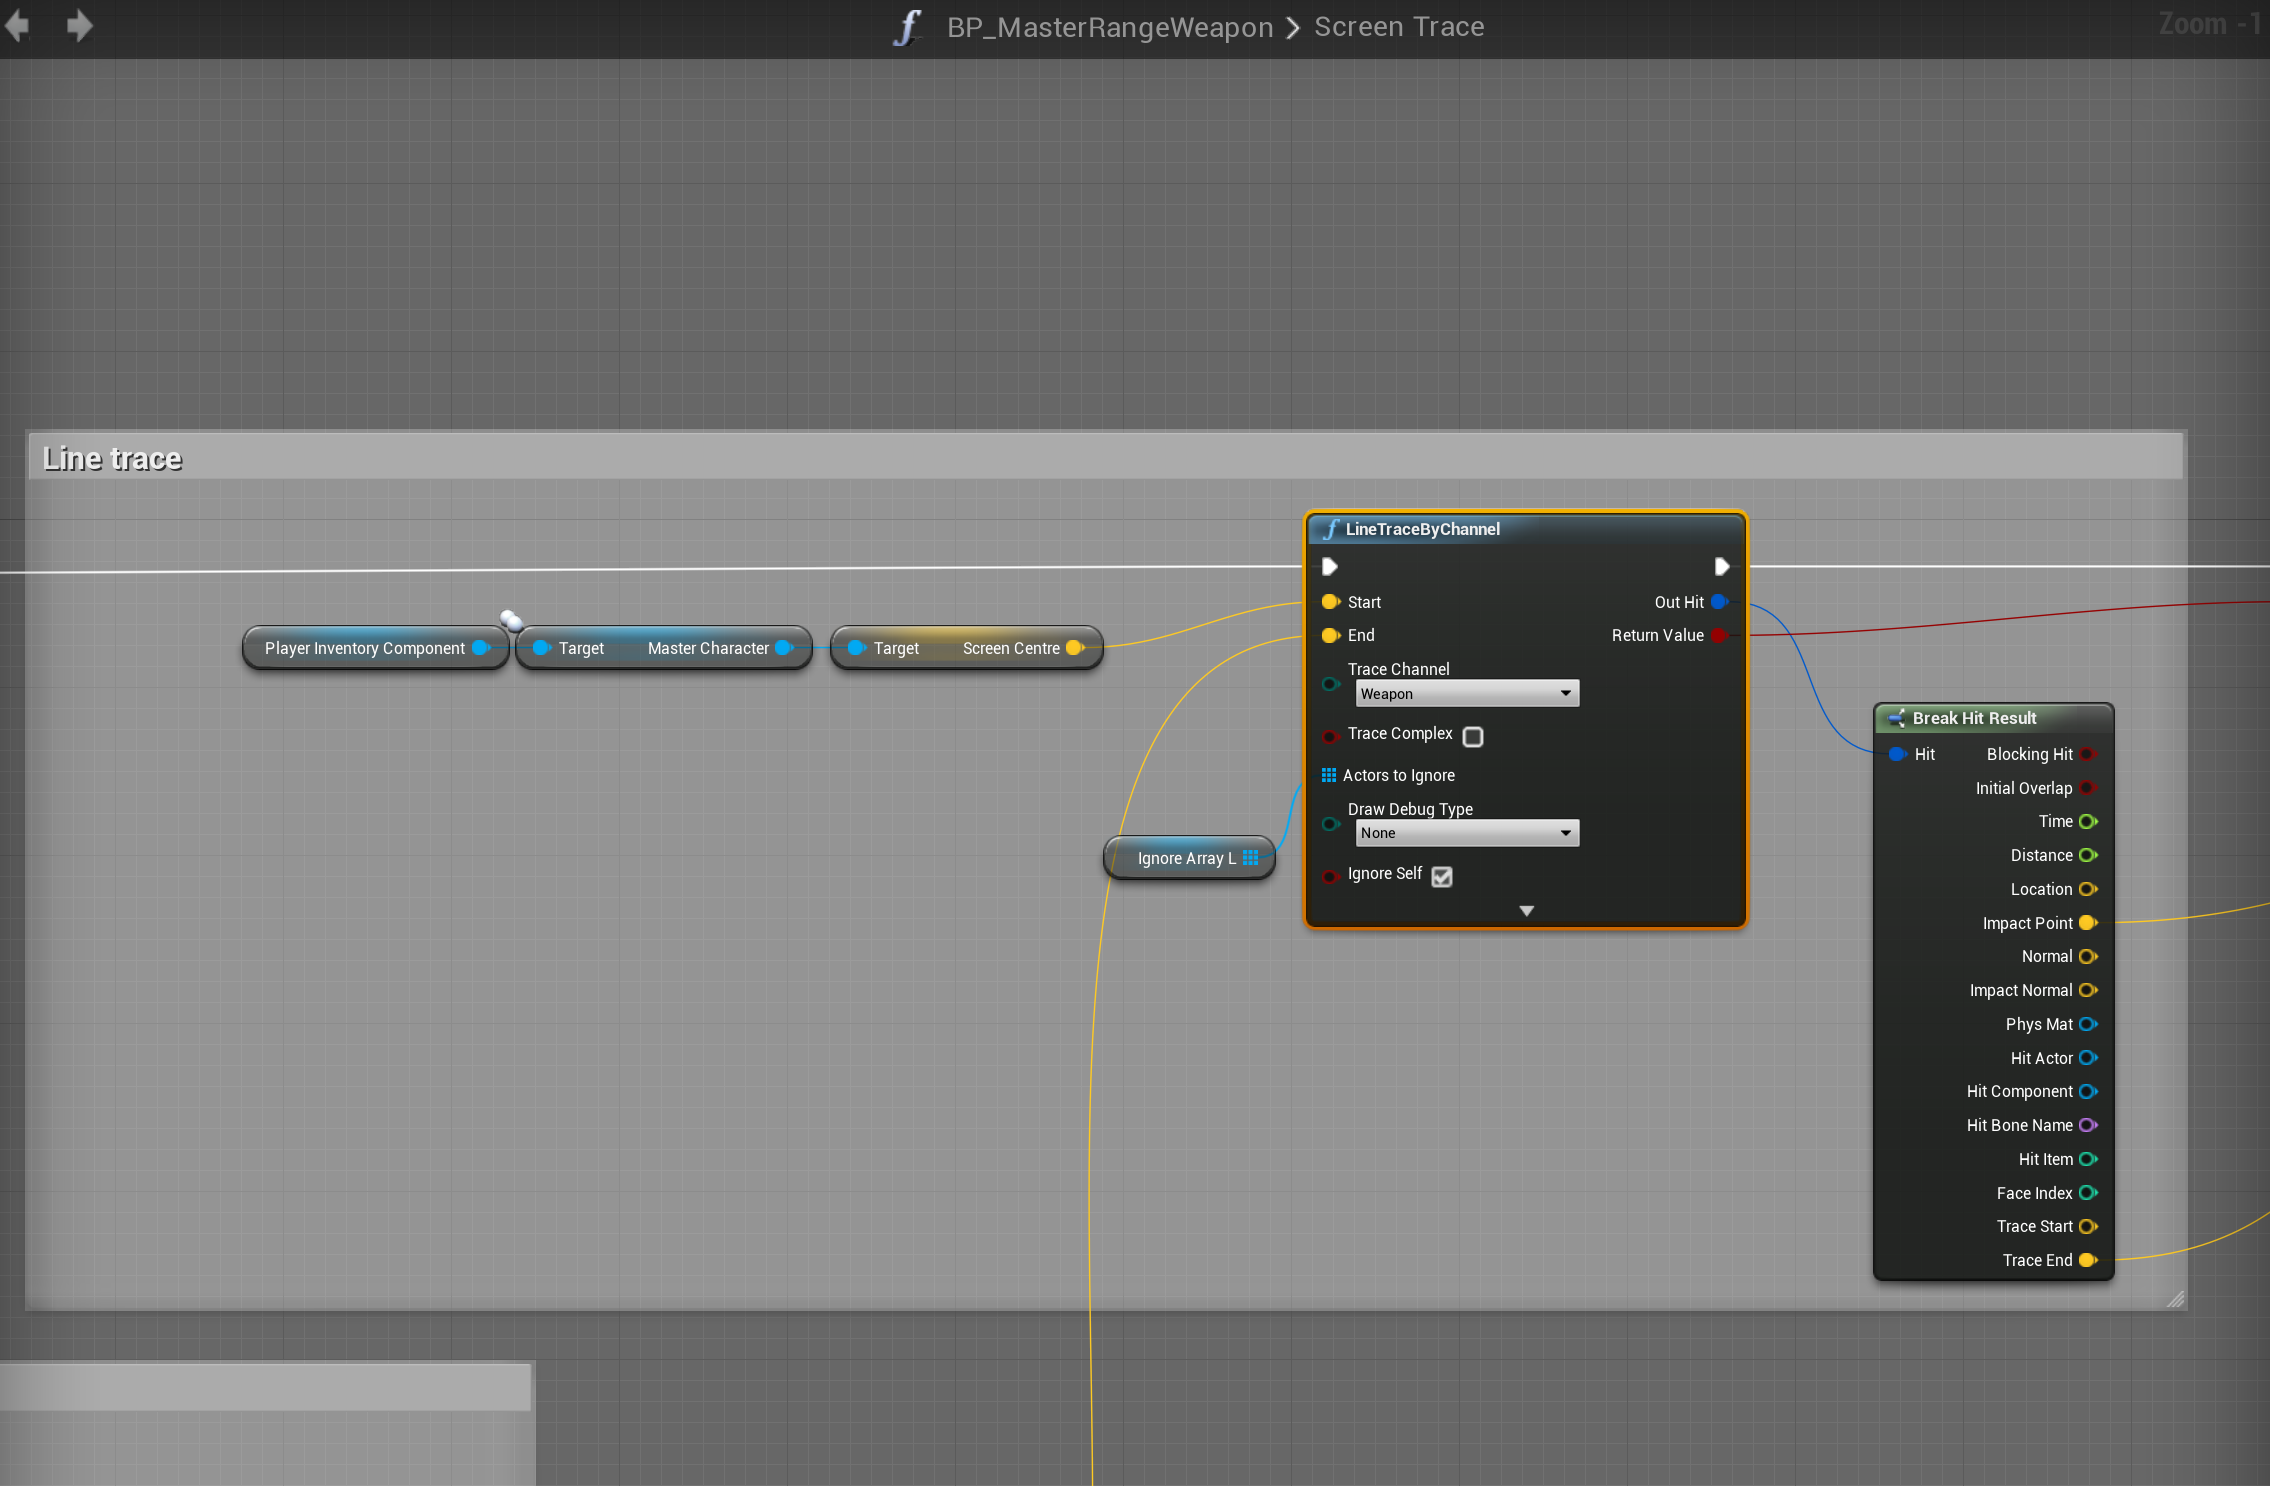The height and width of the screenshot is (1486, 2270).
Task: Click the Out Hit blue pin
Action: click(x=1719, y=602)
